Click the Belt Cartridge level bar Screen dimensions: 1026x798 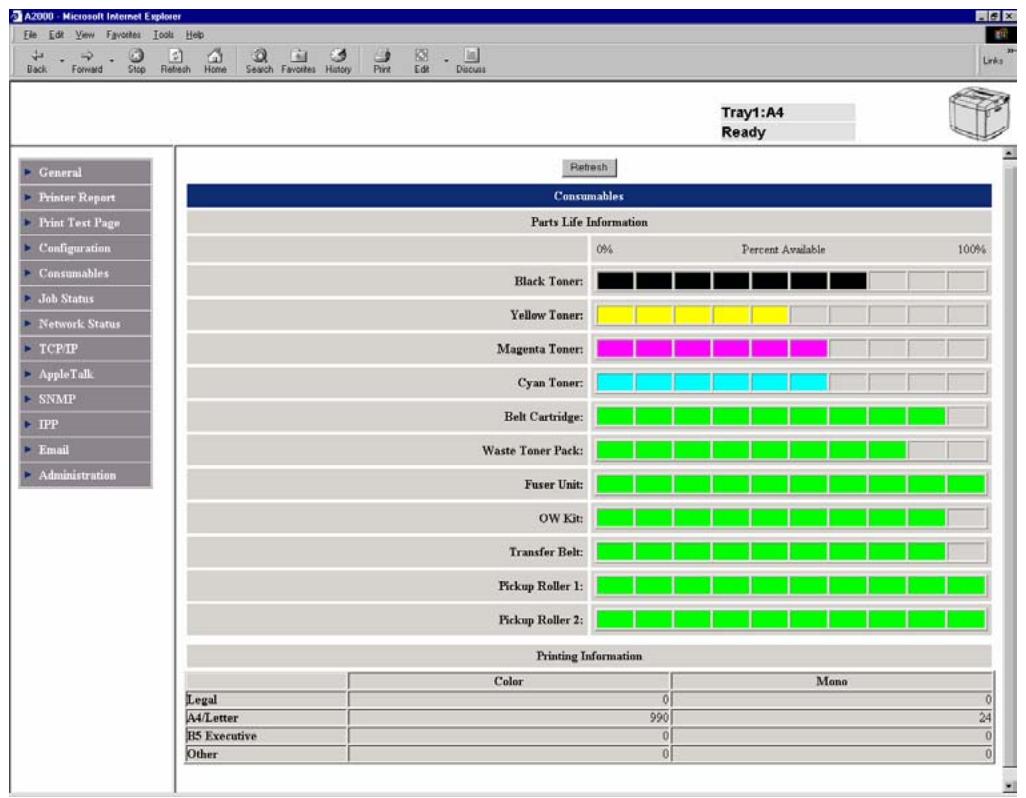click(x=791, y=417)
